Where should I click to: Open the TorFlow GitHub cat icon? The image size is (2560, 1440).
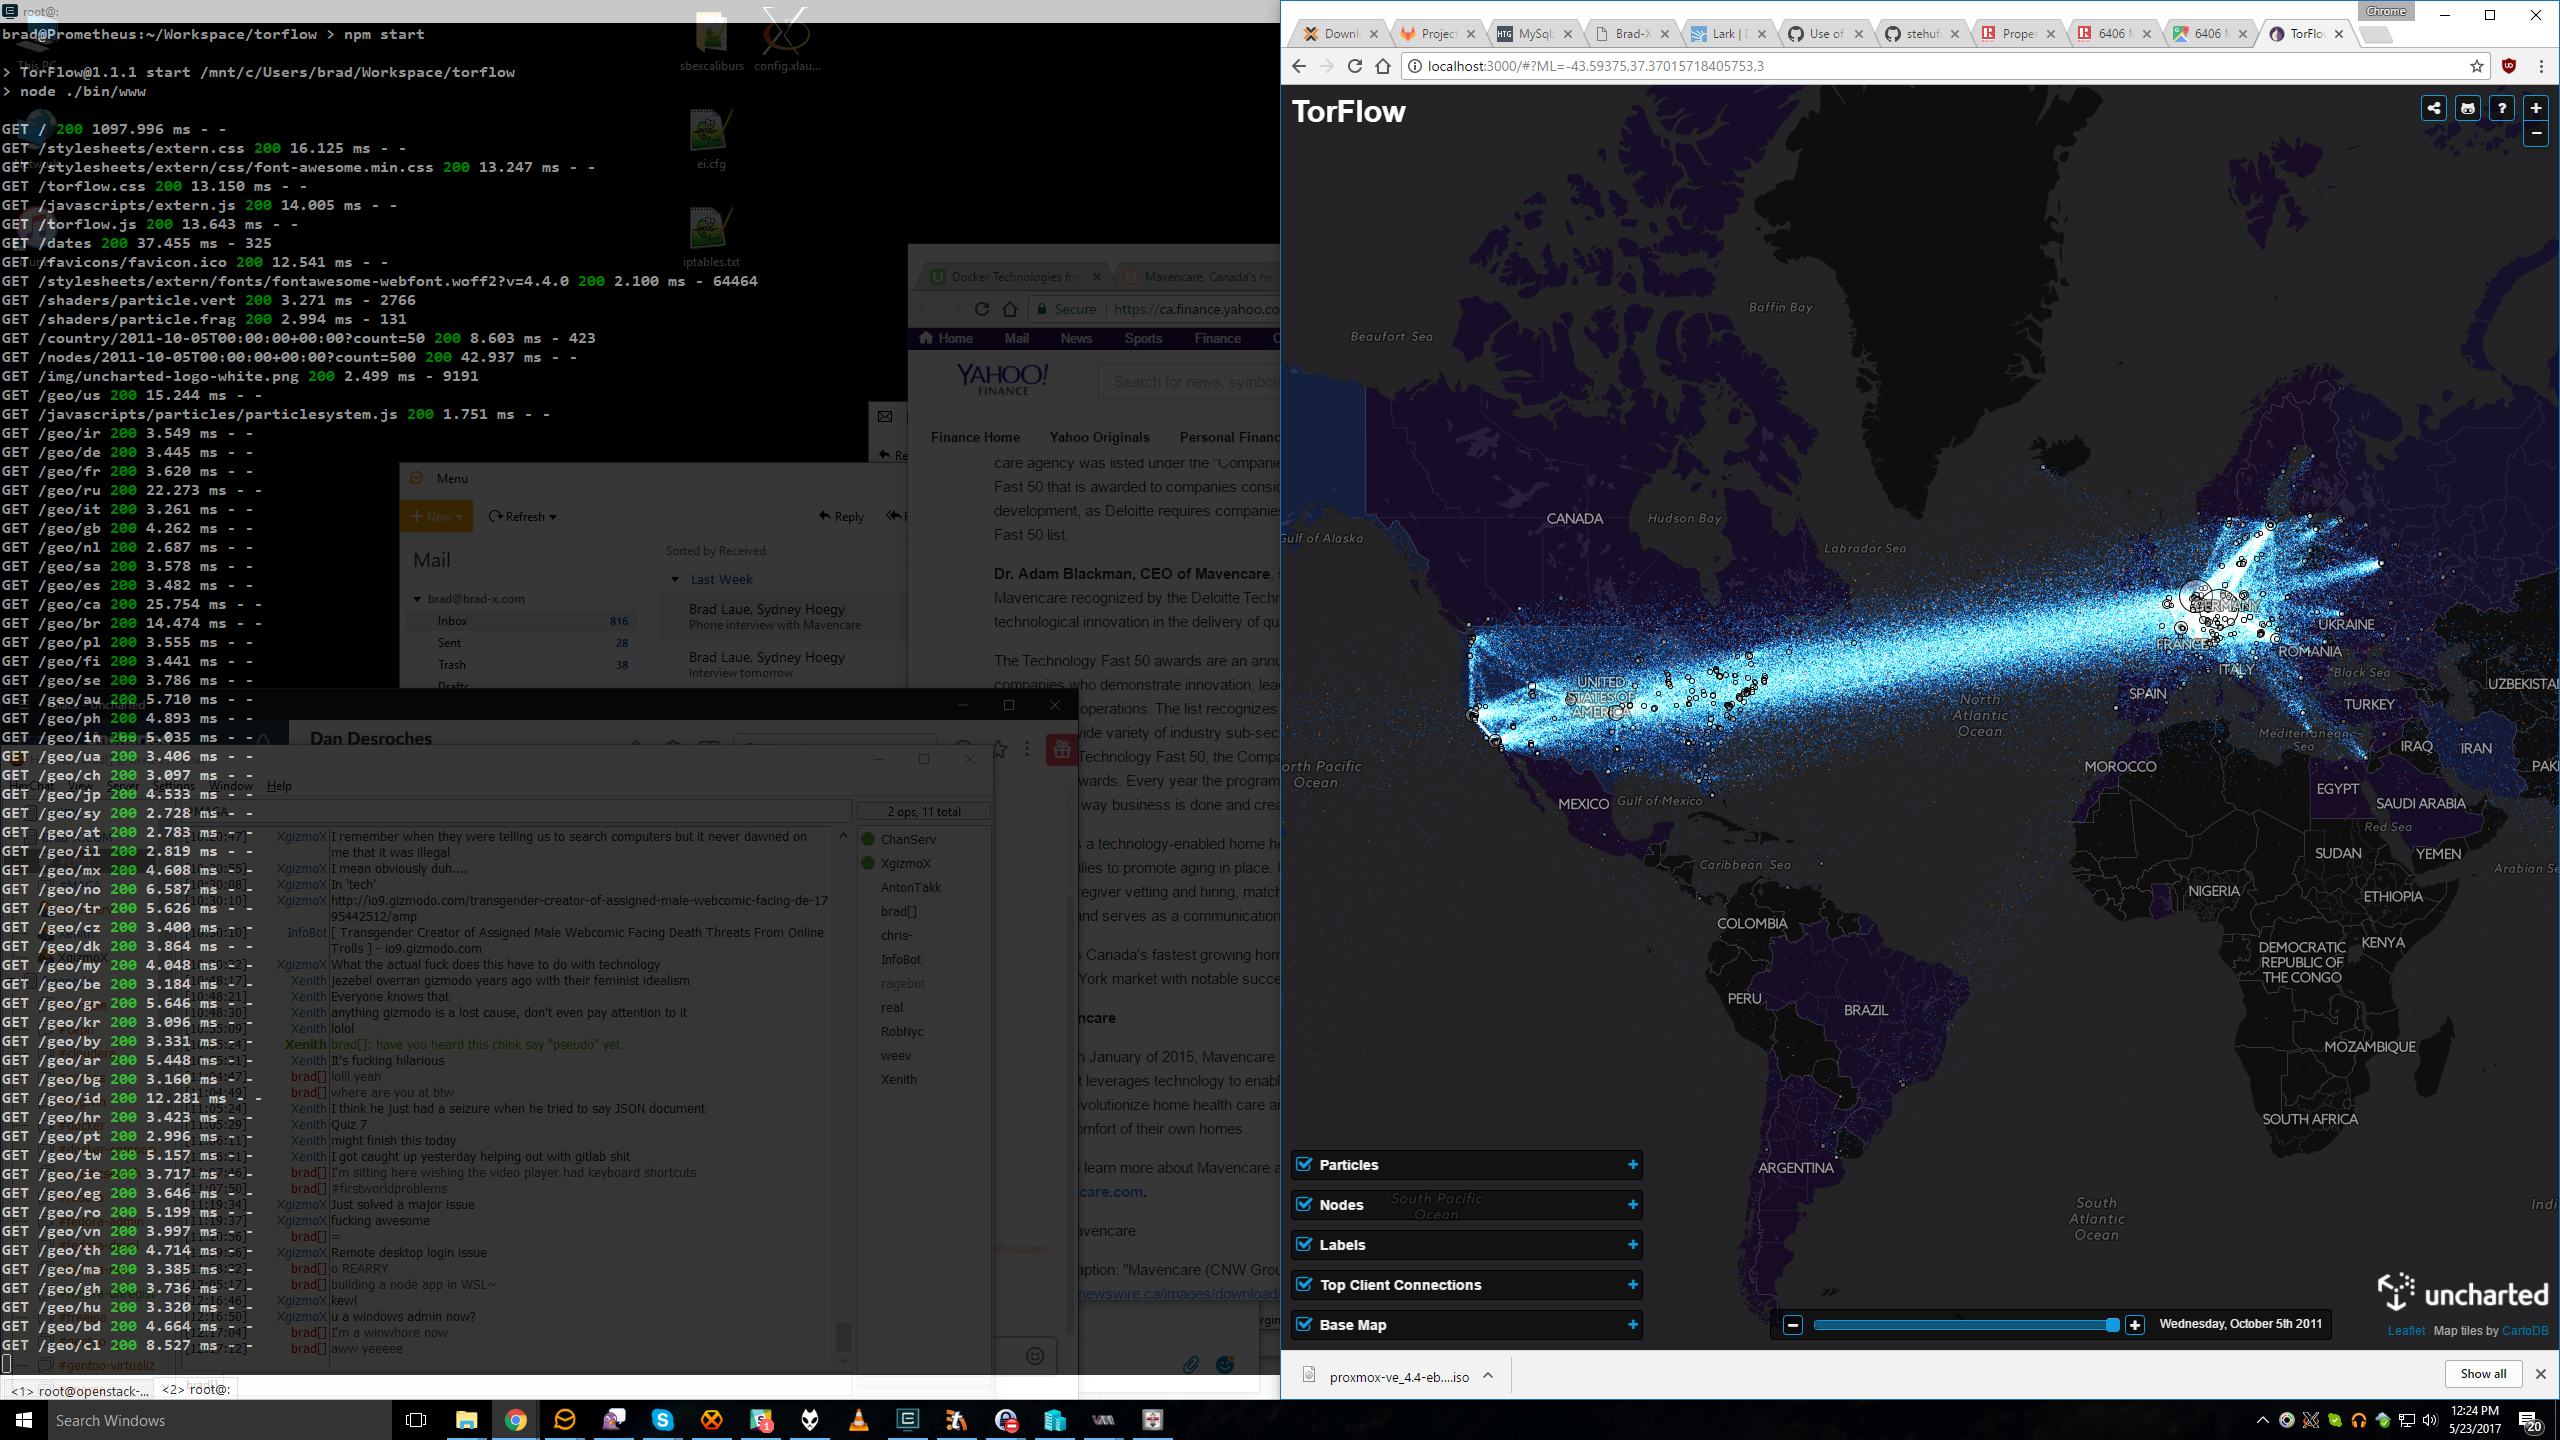[2468, 108]
